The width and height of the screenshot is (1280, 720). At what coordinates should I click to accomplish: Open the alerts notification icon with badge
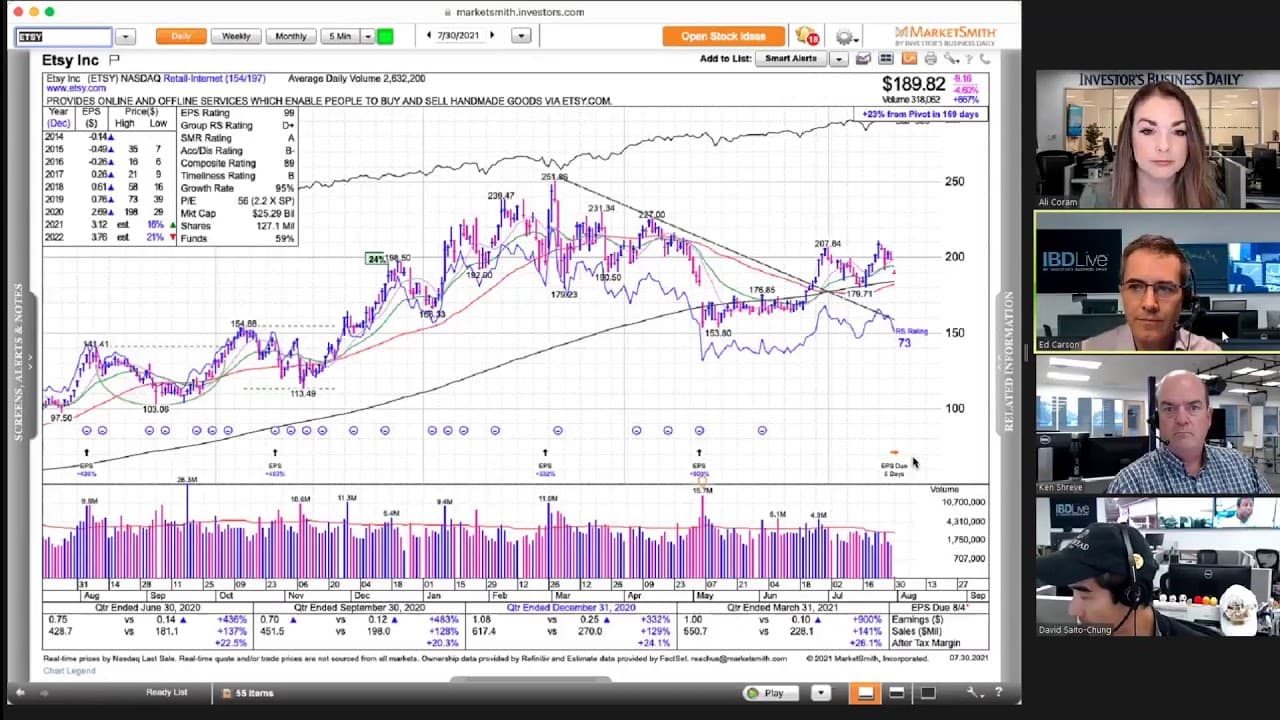807,36
